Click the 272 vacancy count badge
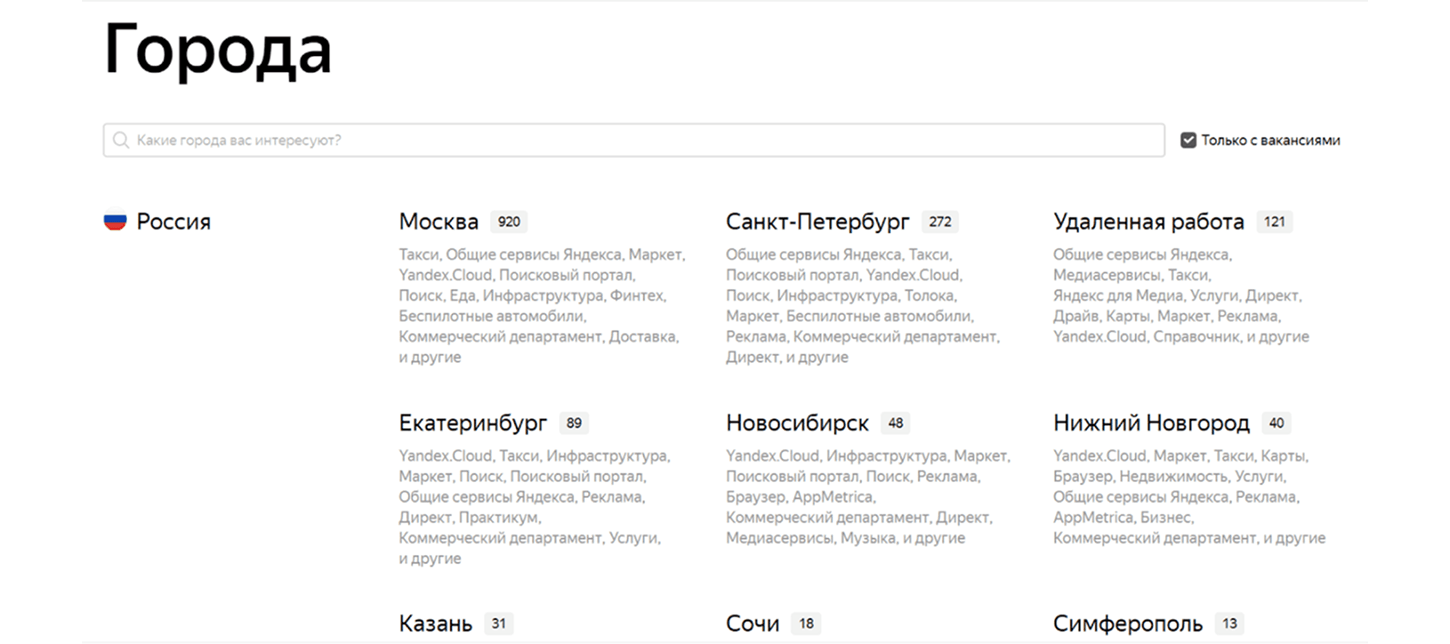This screenshot has height=644, width=1450. click(939, 222)
